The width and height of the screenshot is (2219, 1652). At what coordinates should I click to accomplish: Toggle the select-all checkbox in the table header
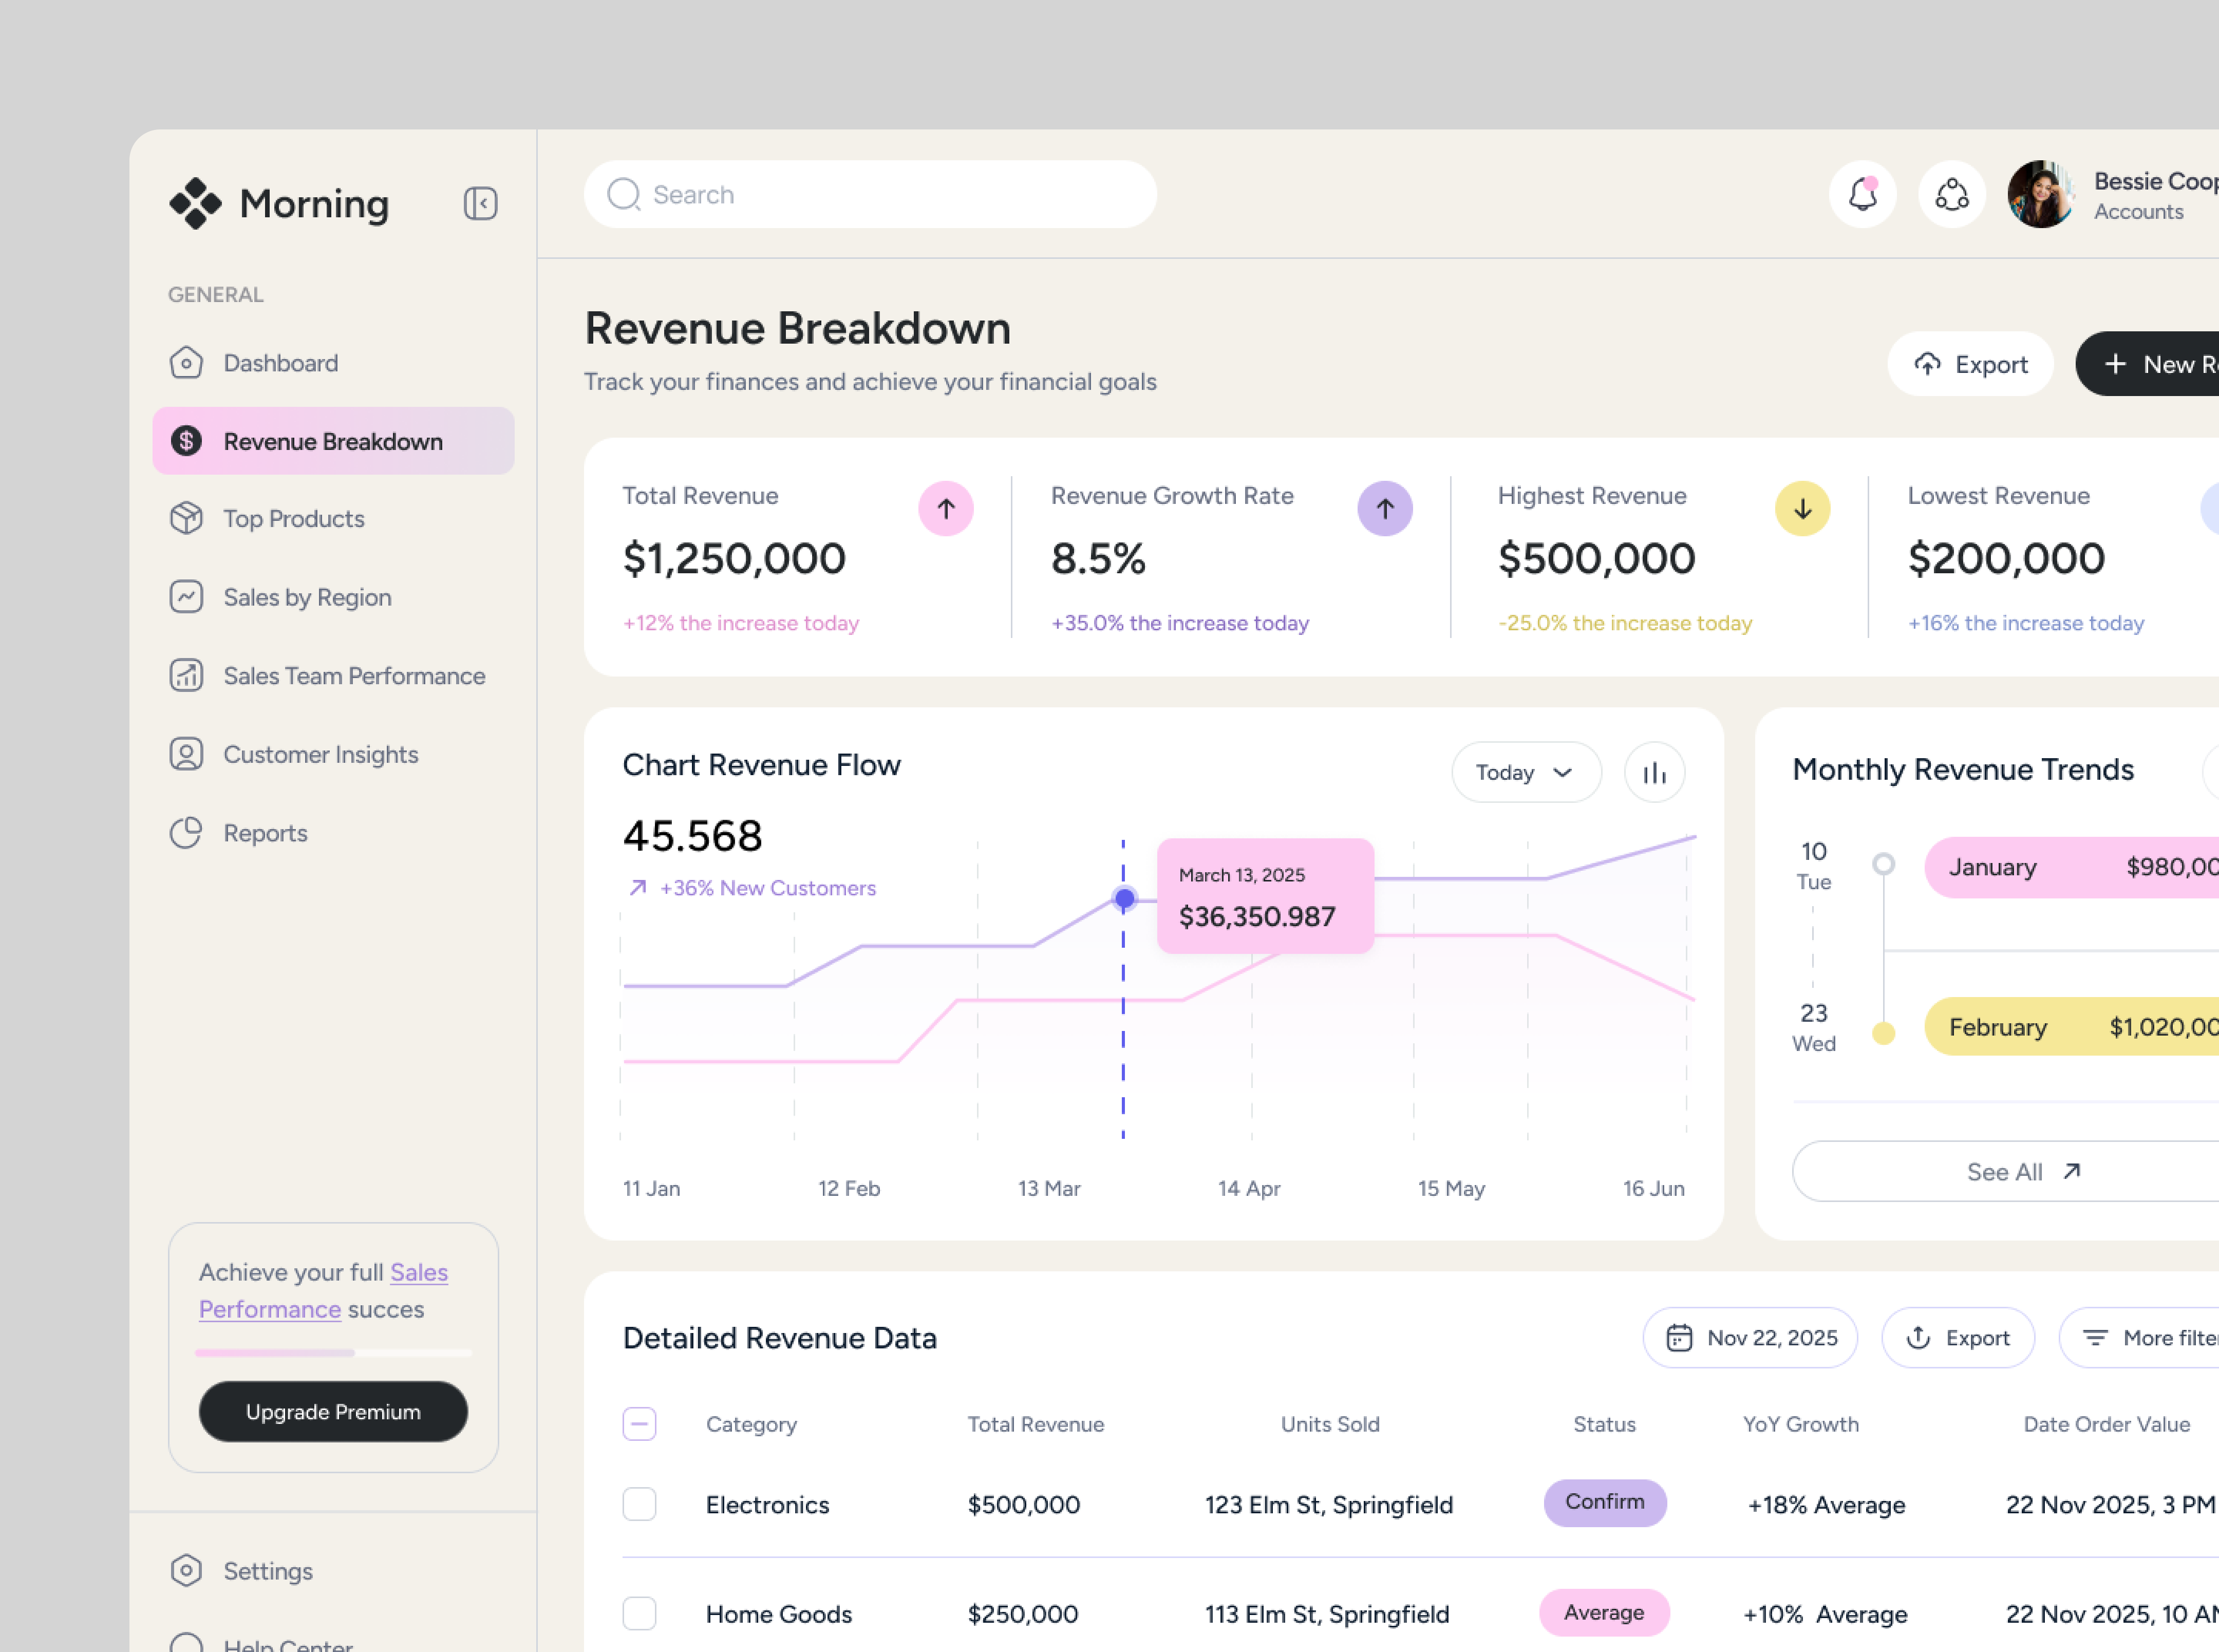click(x=639, y=1423)
